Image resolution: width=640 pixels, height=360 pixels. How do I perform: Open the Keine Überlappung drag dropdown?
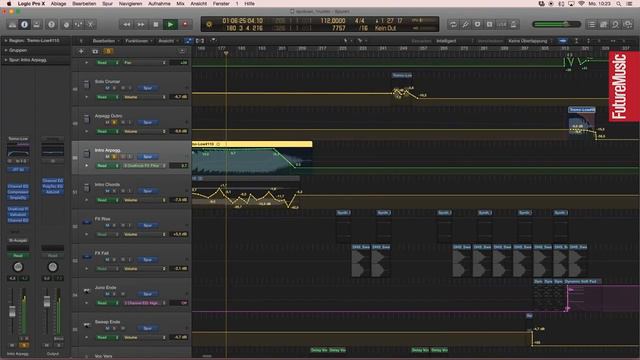click(x=529, y=41)
